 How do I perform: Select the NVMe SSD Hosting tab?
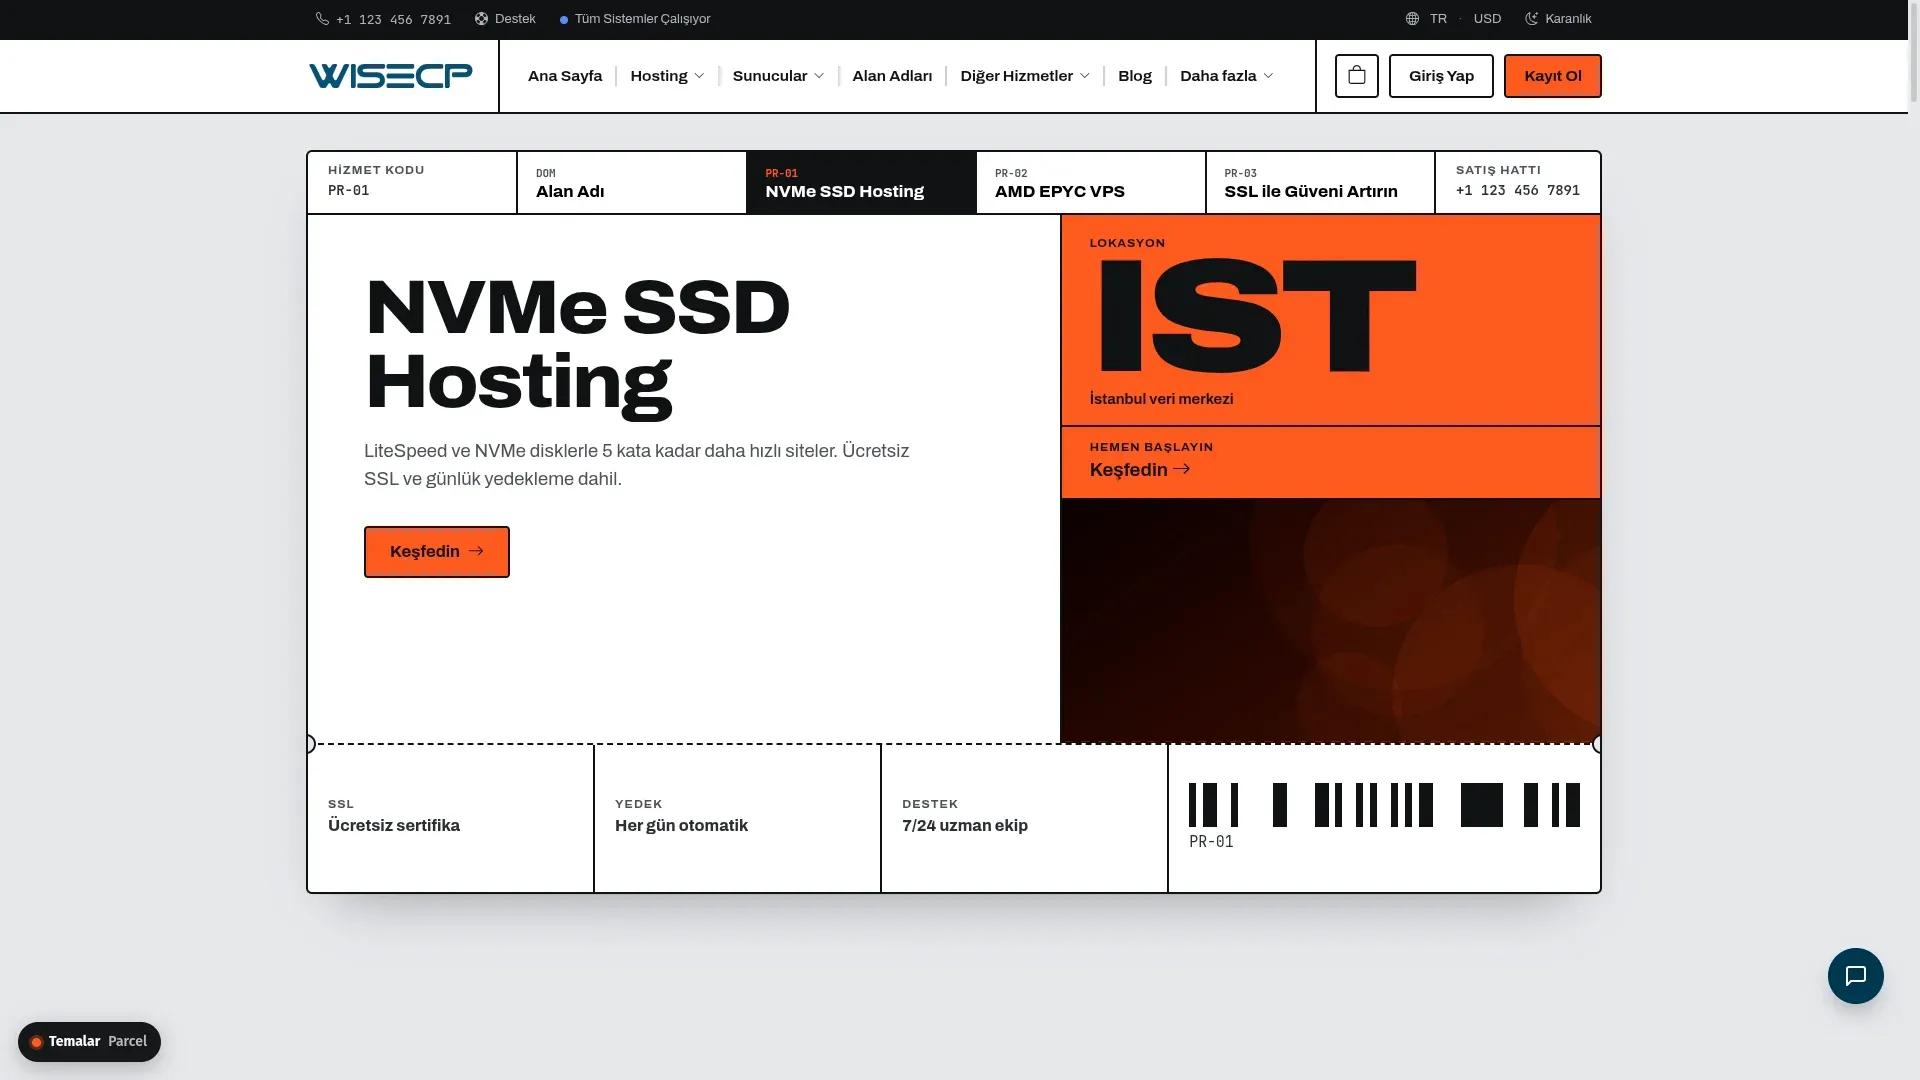[862, 183]
